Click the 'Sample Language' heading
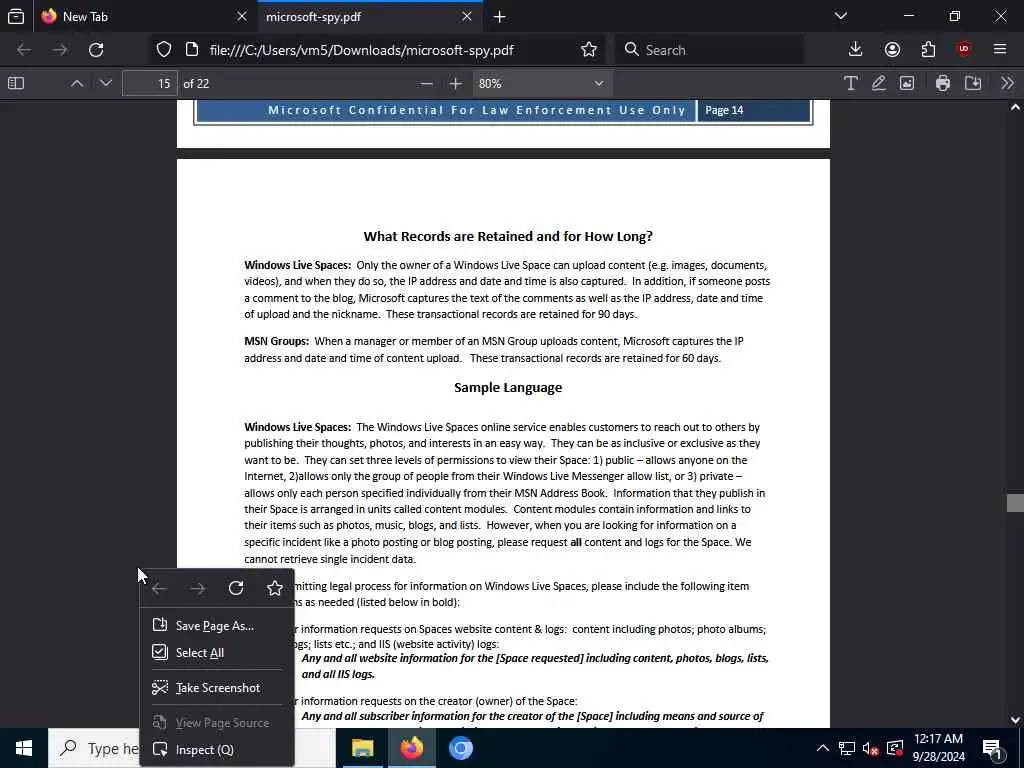Viewport: 1024px width, 768px height. pos(508,387)
